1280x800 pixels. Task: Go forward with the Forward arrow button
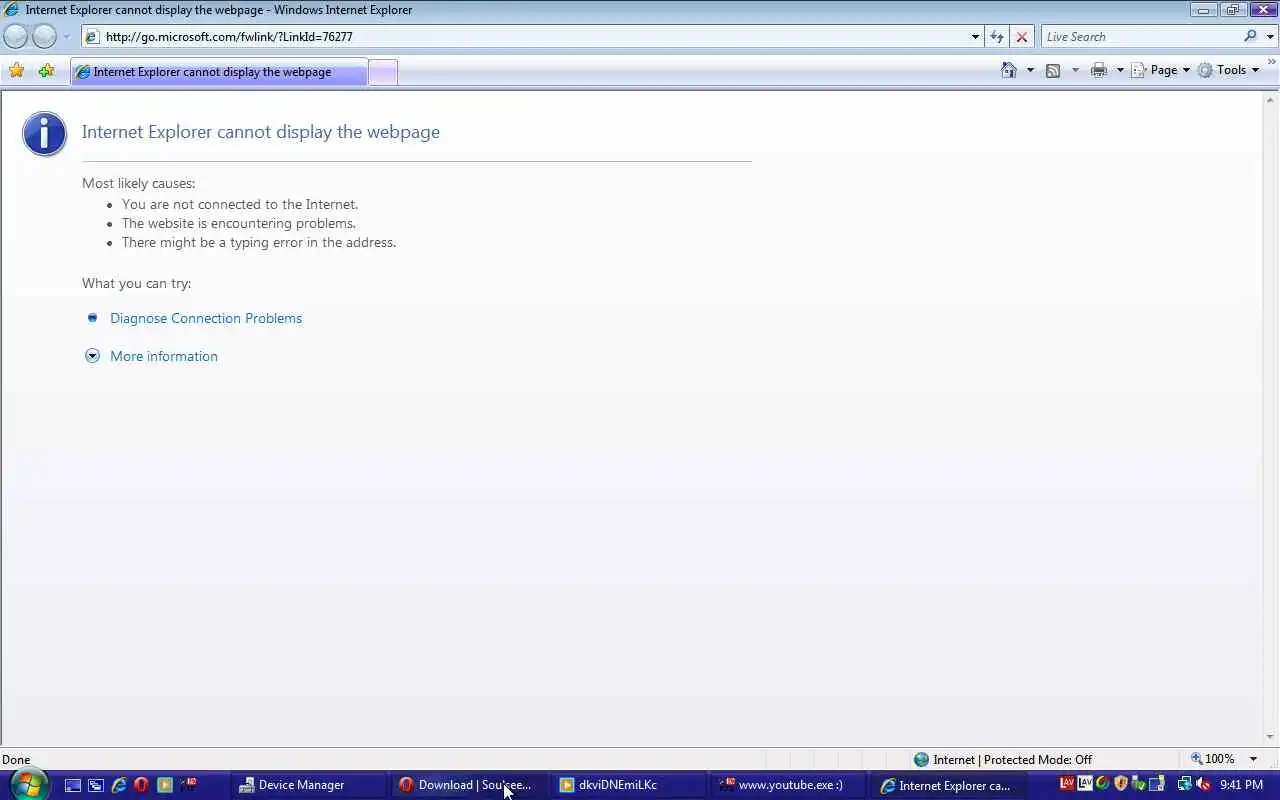click(x=45, y=37)
